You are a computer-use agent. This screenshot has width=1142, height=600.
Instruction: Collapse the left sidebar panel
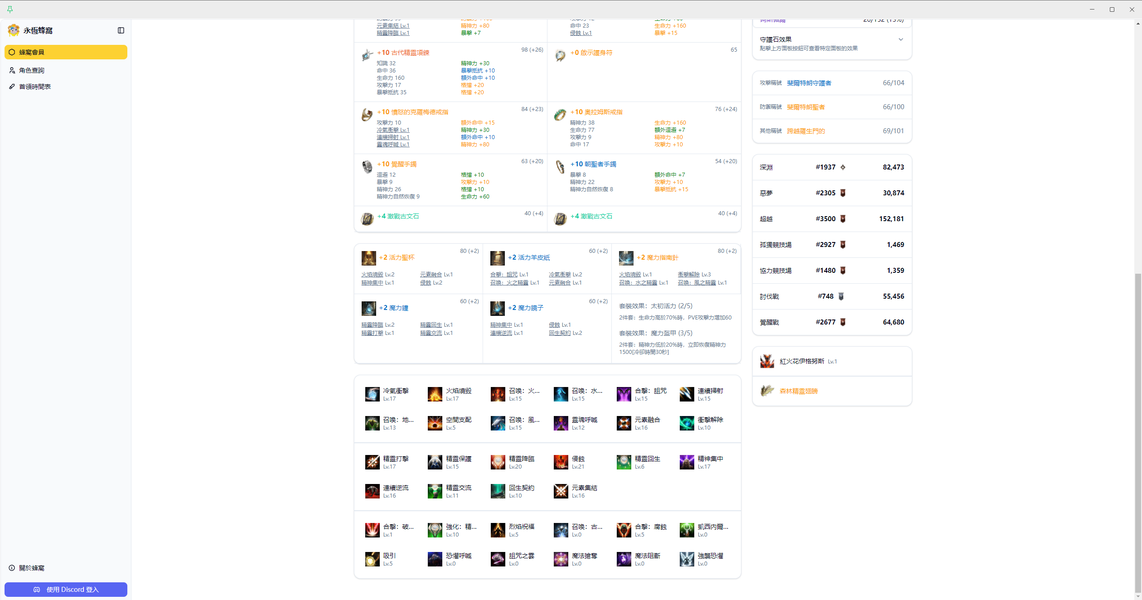[121, 31]
